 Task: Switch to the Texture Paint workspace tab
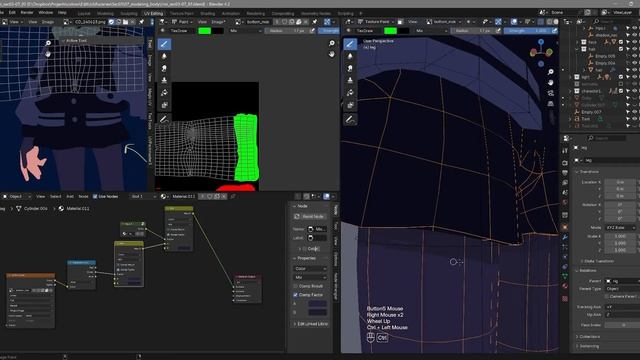(182, 13)
